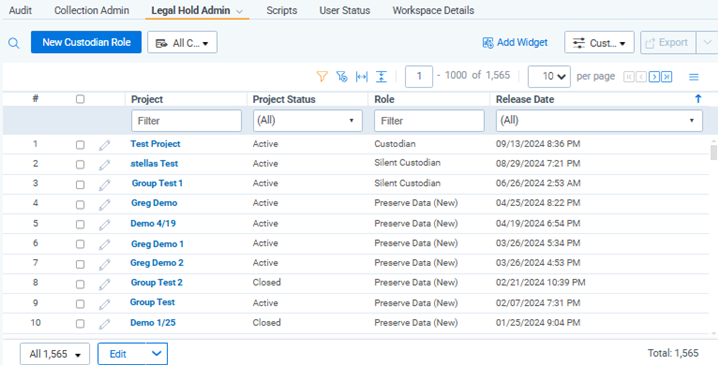
Task: Open the Group Test project link
Action: 152,302
